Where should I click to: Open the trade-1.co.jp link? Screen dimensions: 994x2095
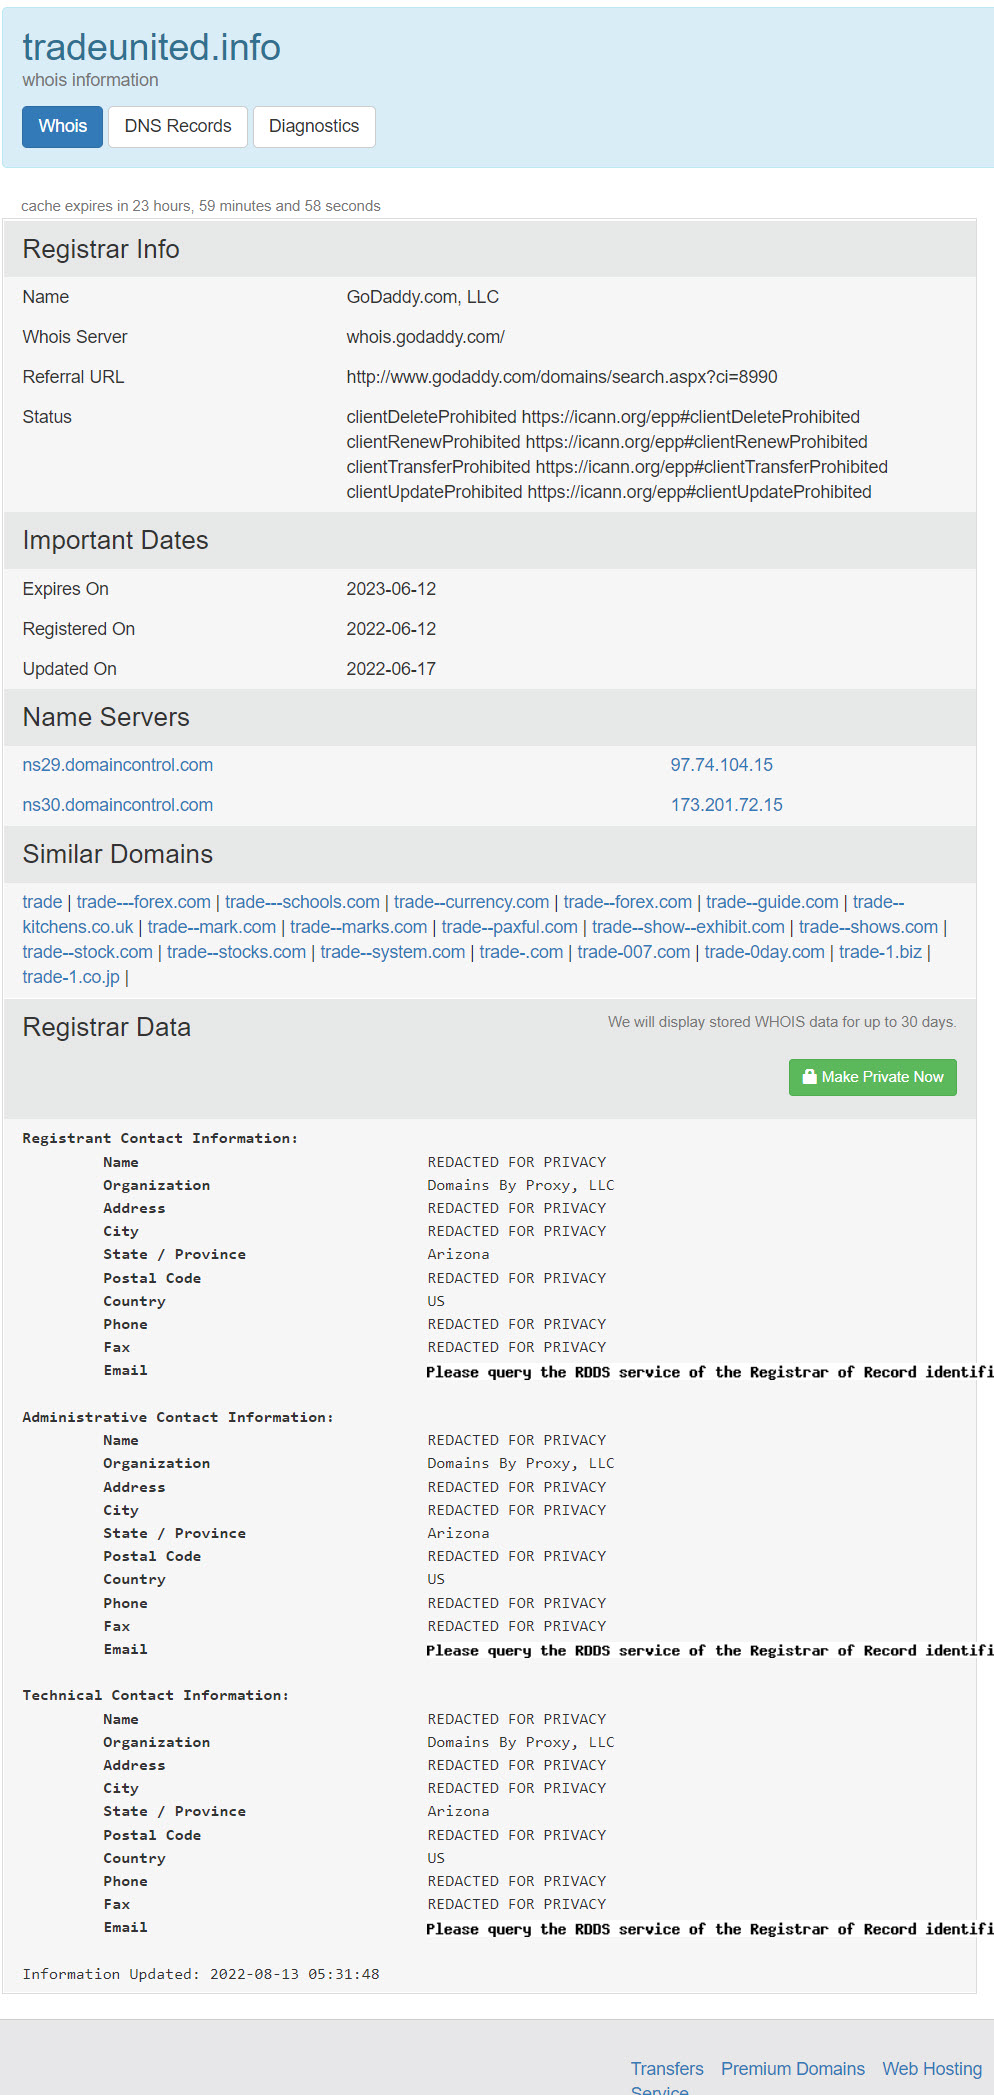71,977
